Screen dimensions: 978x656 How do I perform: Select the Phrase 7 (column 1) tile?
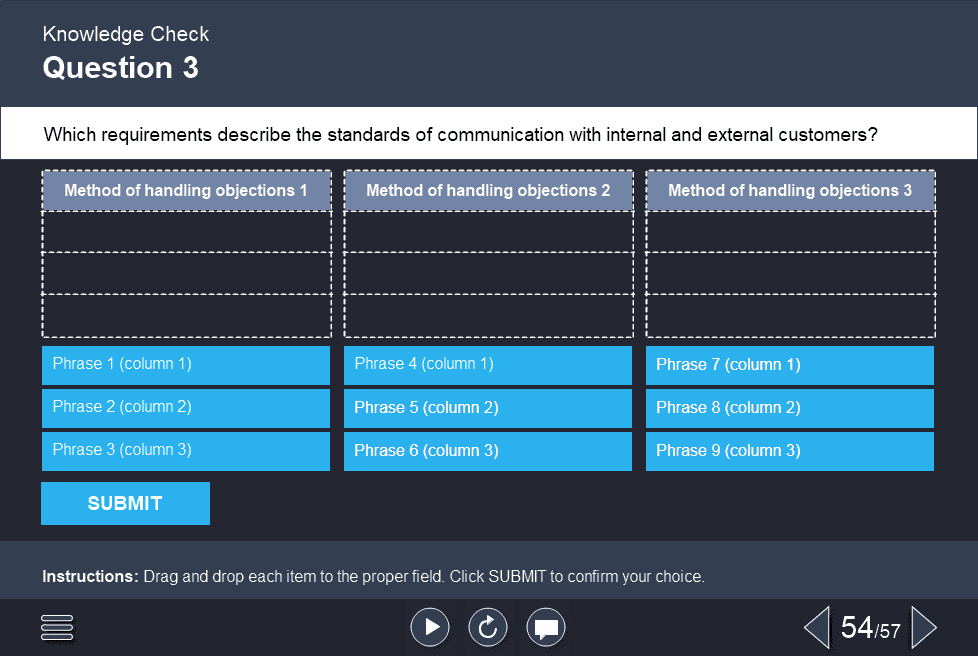click(789, 364)
